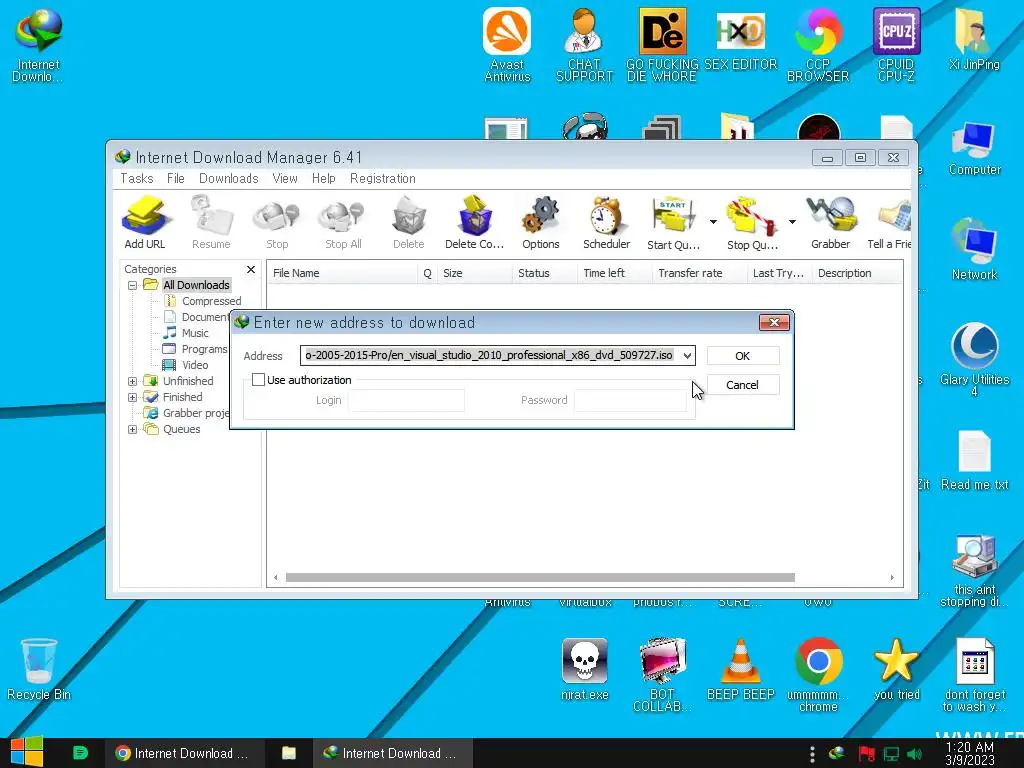Viewport: 1024px width, 768px height.
Task: Close the Enter new address dialog
Action: click(774, 322)
